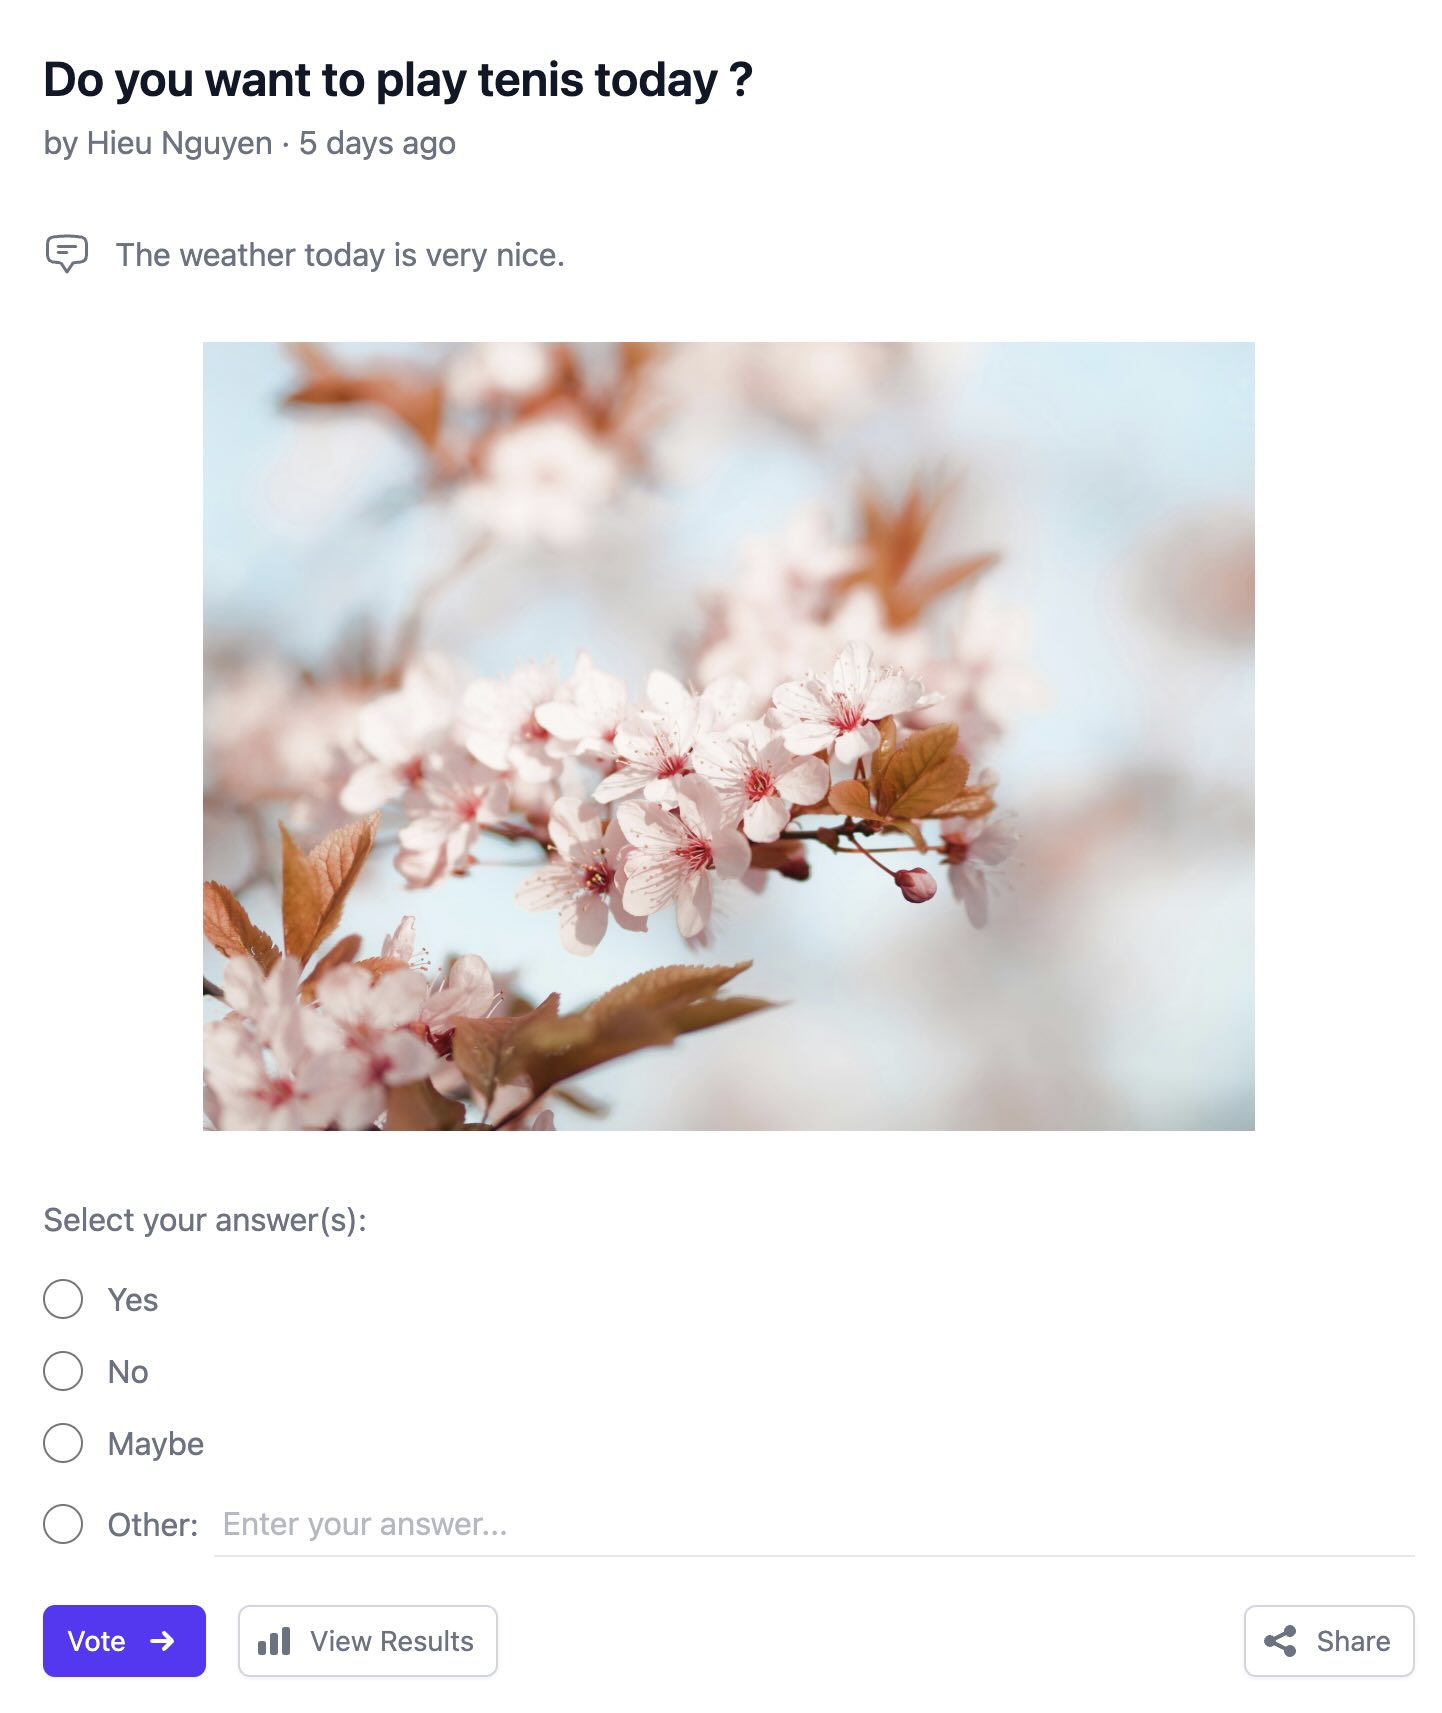Click the share nodes icon
The width and height of the screenshot is (1442, 1713).
pyautogui.click(x=1280, y=1641)
